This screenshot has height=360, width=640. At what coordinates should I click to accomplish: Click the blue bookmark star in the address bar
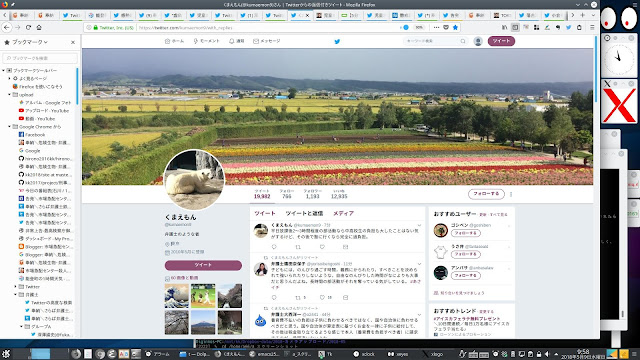(455, 28)
